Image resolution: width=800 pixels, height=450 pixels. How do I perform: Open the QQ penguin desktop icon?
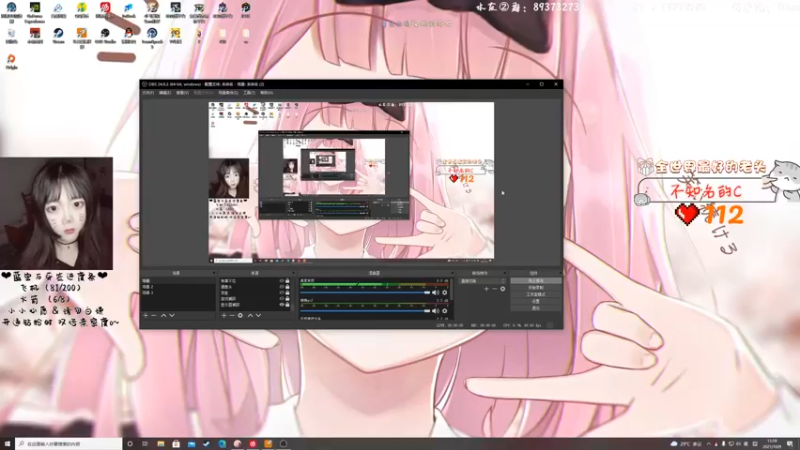click(x=129, y=35)
